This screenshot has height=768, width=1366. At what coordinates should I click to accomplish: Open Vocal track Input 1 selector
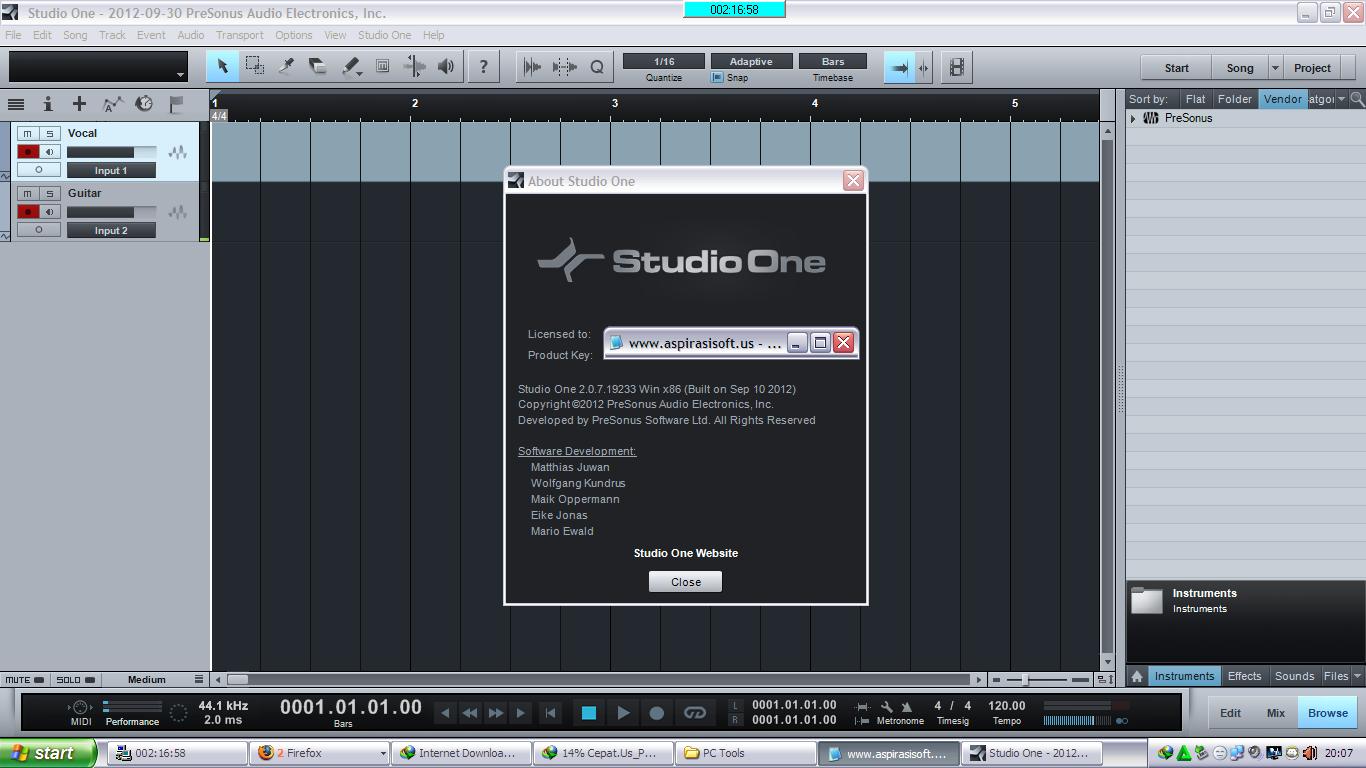pos(111,170)
